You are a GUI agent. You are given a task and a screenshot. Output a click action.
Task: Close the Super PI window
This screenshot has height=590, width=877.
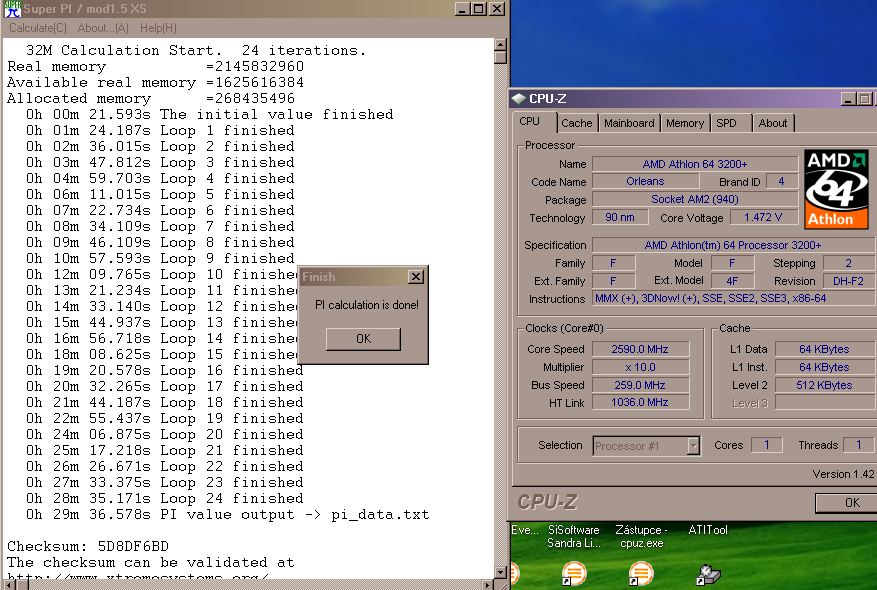point(497,9)
